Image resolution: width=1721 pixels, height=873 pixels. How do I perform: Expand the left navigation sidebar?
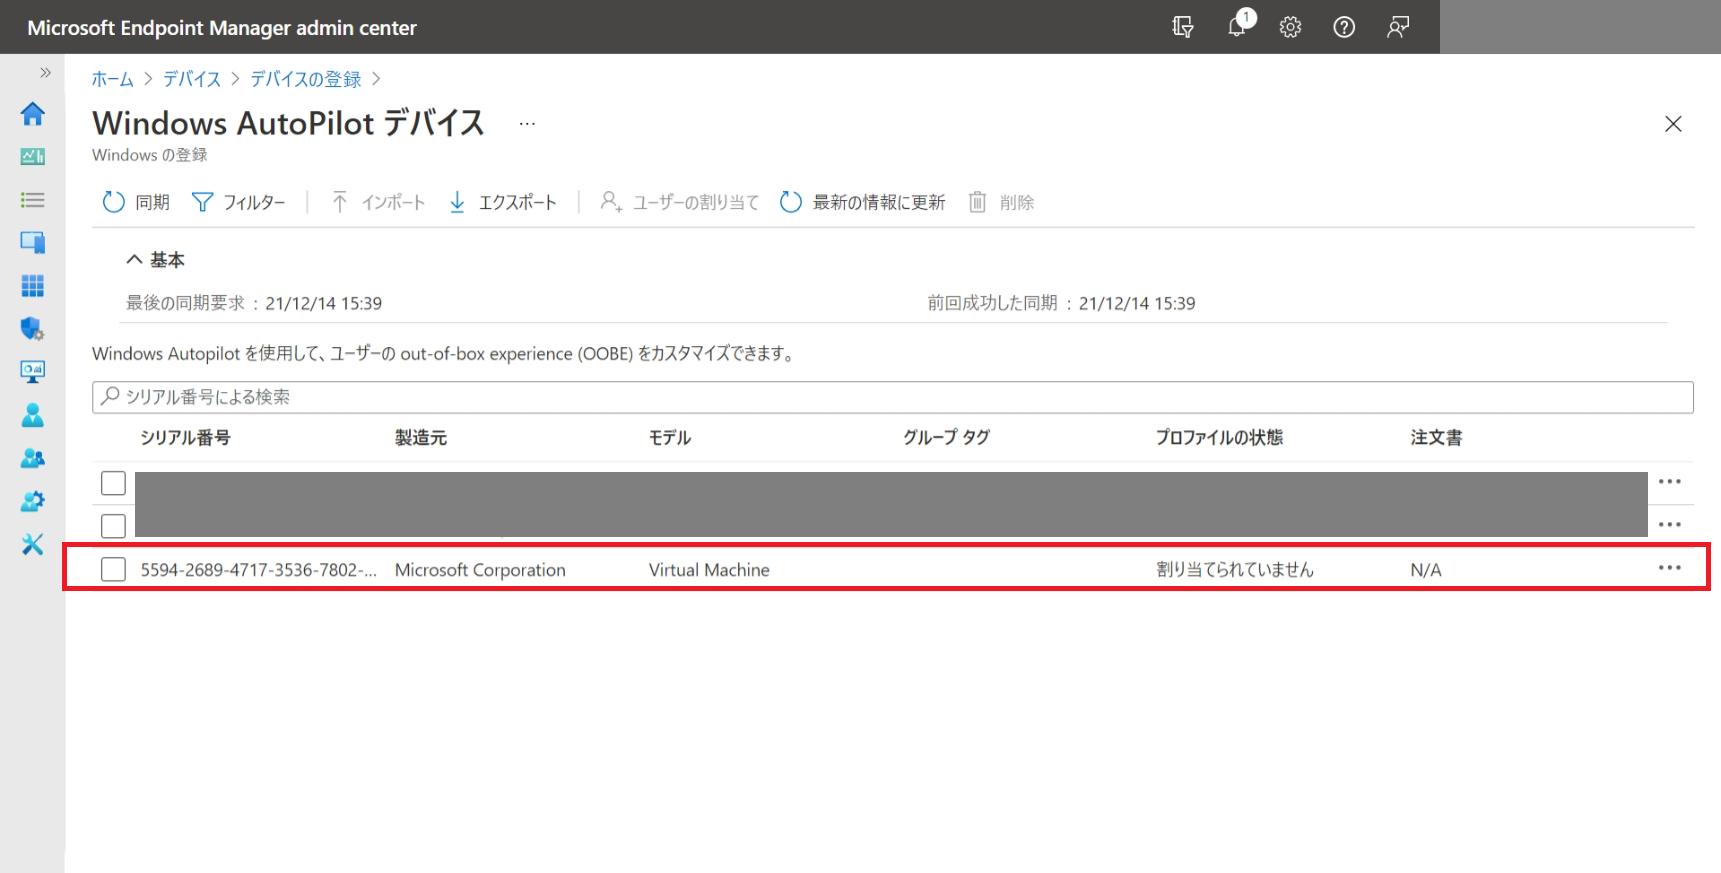coord(45,72)
